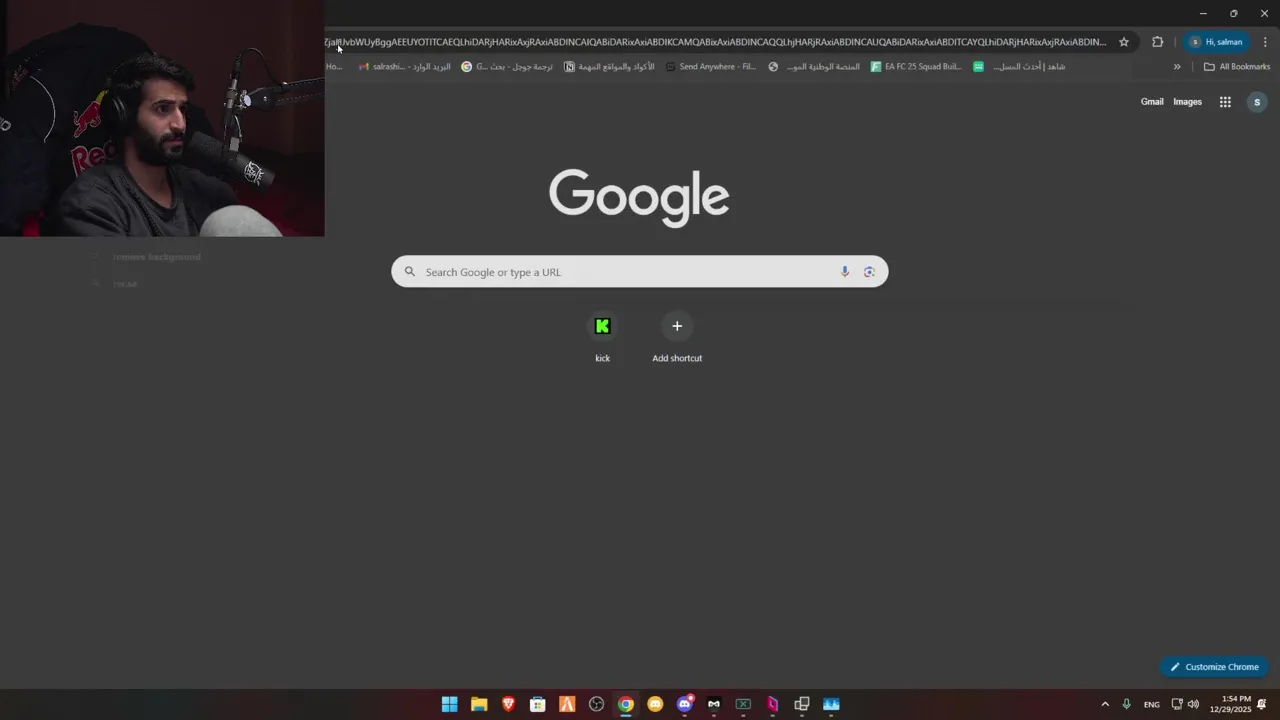
Task: Open the Gmail link
Action: [1152, 102]
